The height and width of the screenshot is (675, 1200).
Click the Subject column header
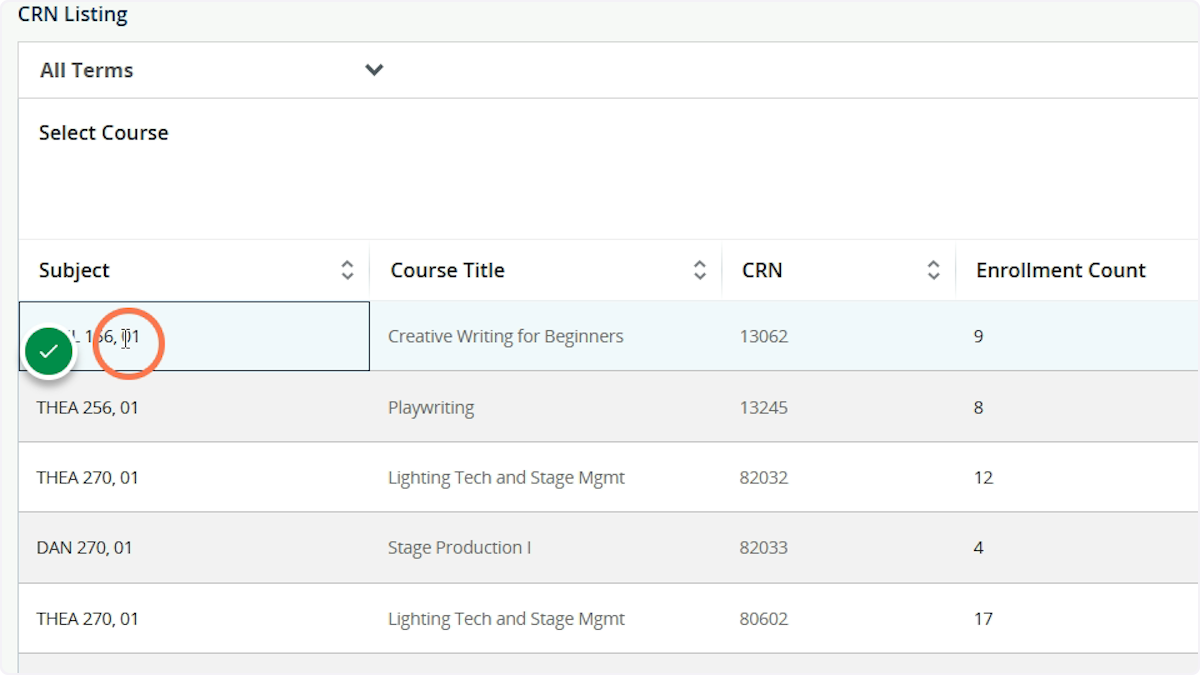pos(75,270)
